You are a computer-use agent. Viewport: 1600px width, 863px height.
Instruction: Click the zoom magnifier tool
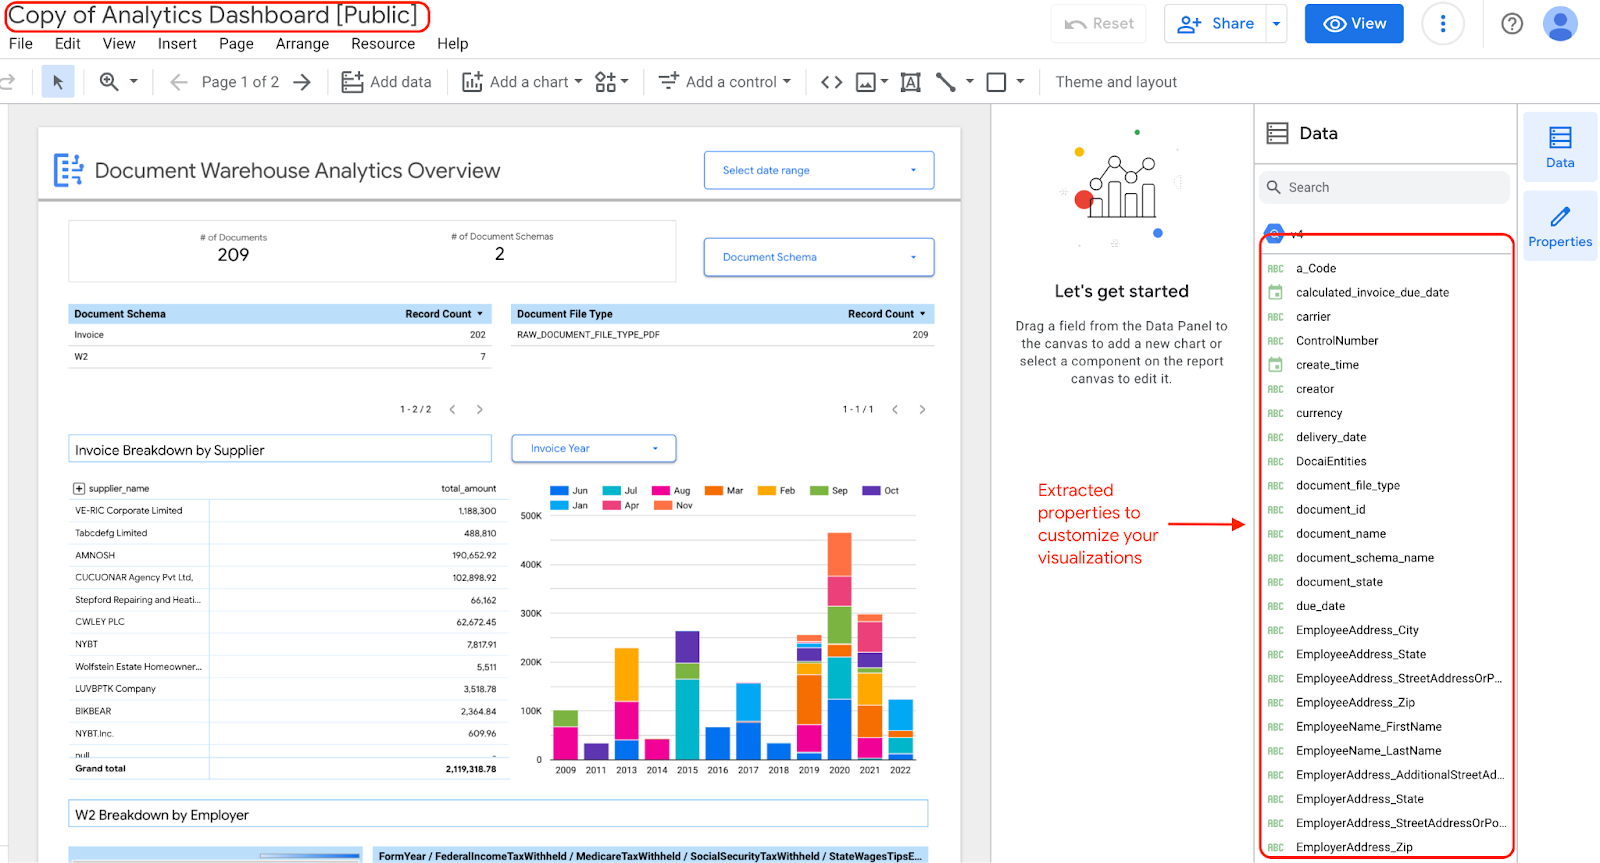click(x=109, y=82)
